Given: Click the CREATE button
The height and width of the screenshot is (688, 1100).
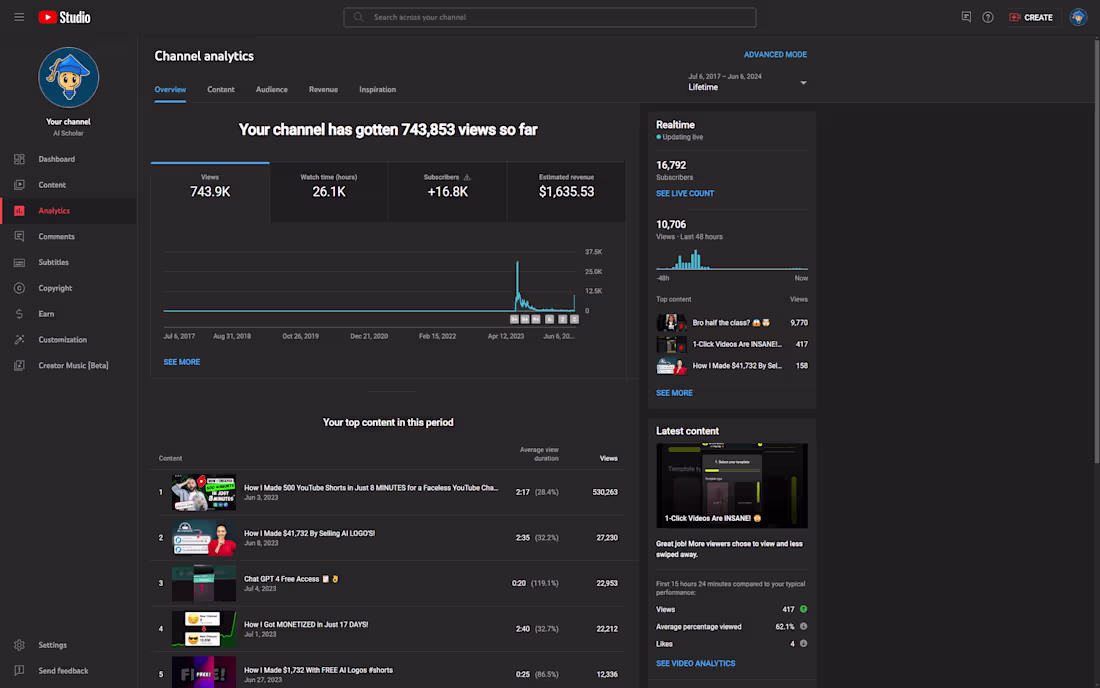Looking at the screenshot, I should [1031, 17].
